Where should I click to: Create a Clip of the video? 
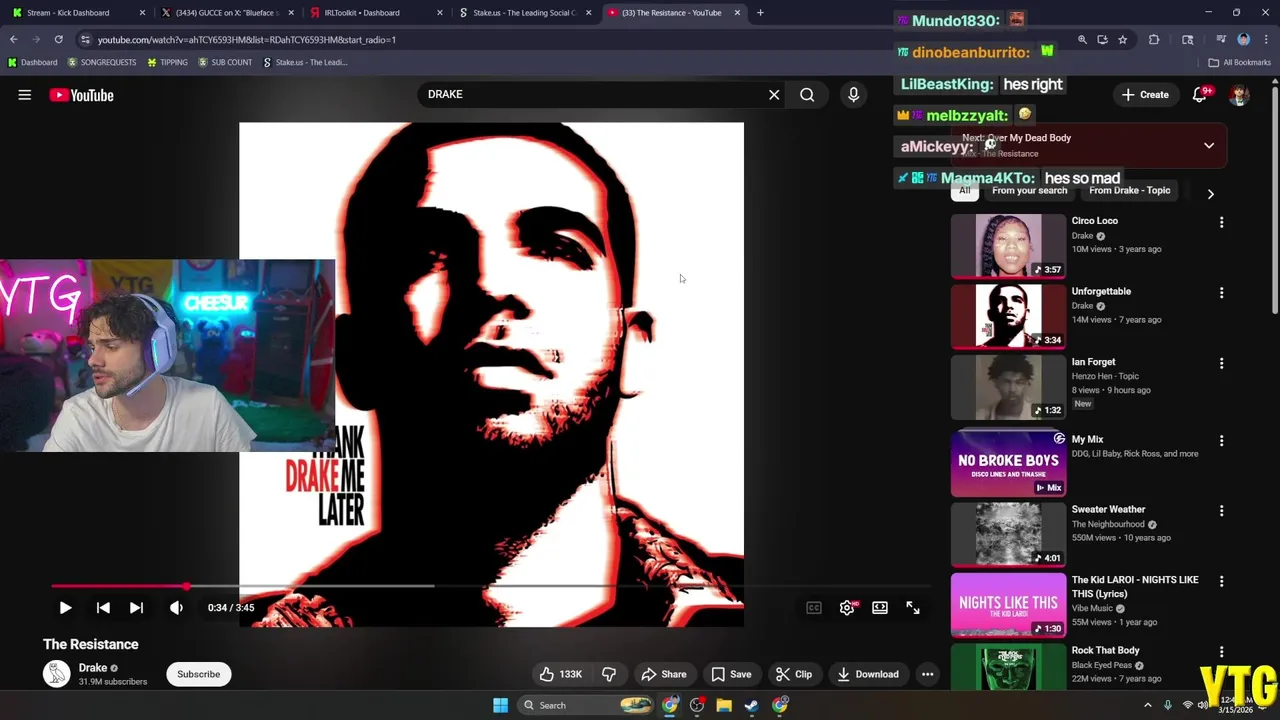(794, 674)
